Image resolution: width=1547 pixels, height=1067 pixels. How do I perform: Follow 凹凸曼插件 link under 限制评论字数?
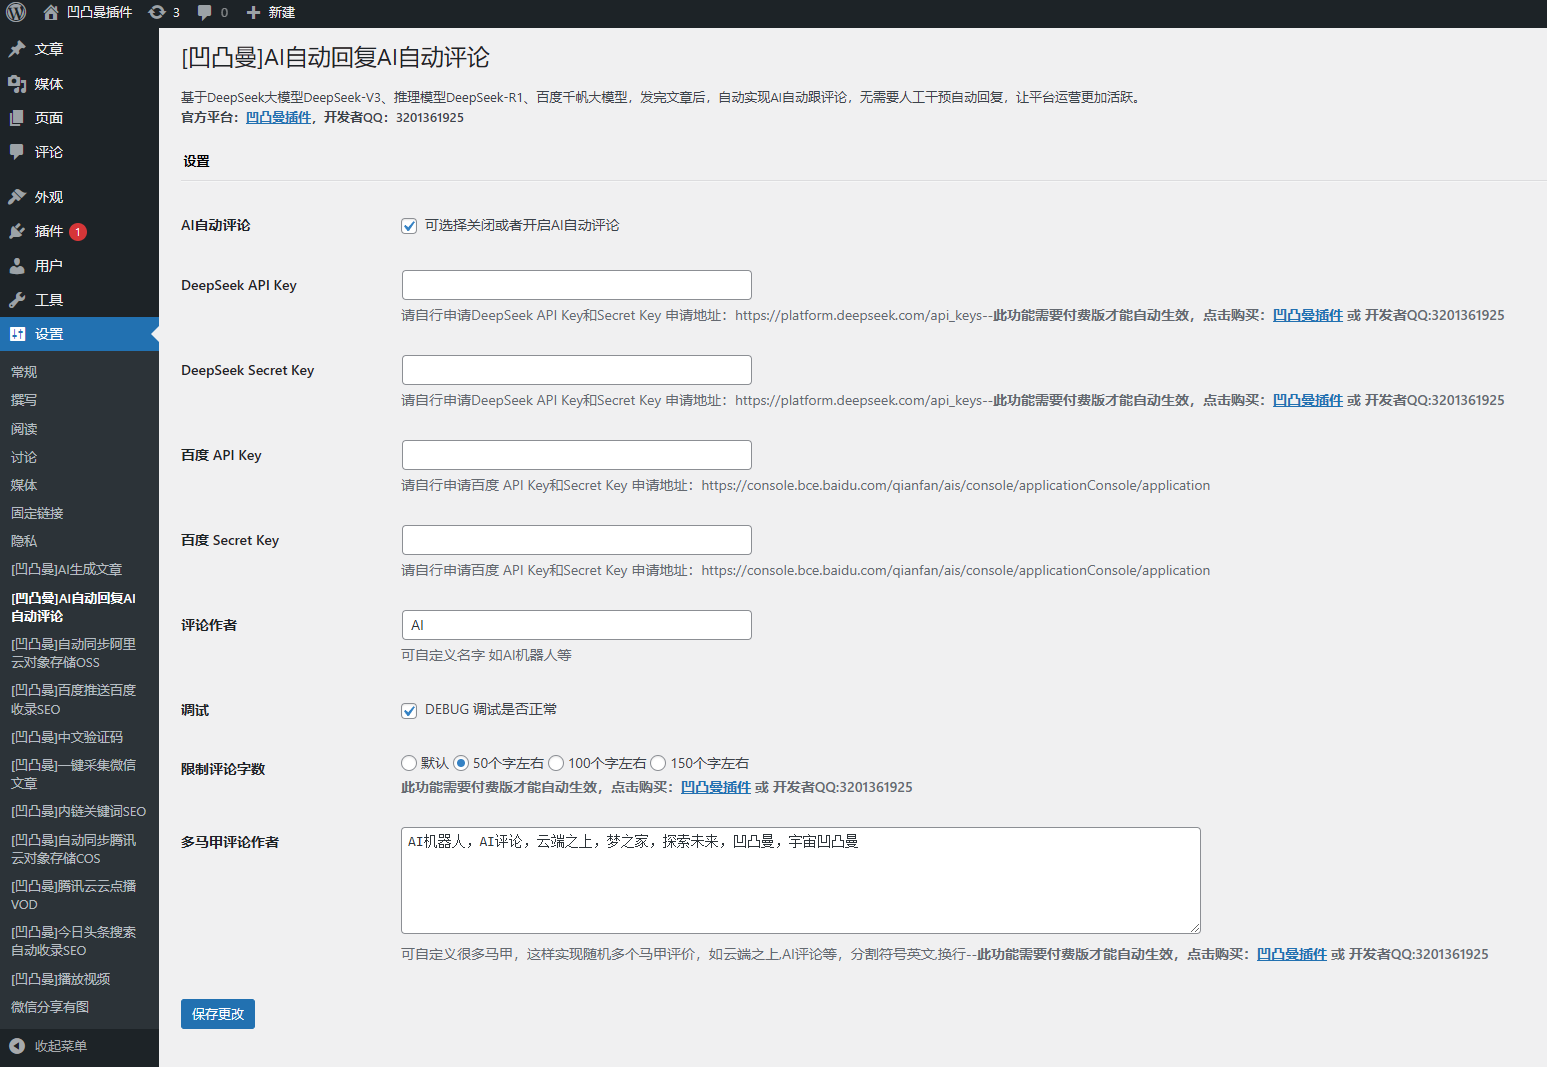pyautogui.click(x=715, y=787)
